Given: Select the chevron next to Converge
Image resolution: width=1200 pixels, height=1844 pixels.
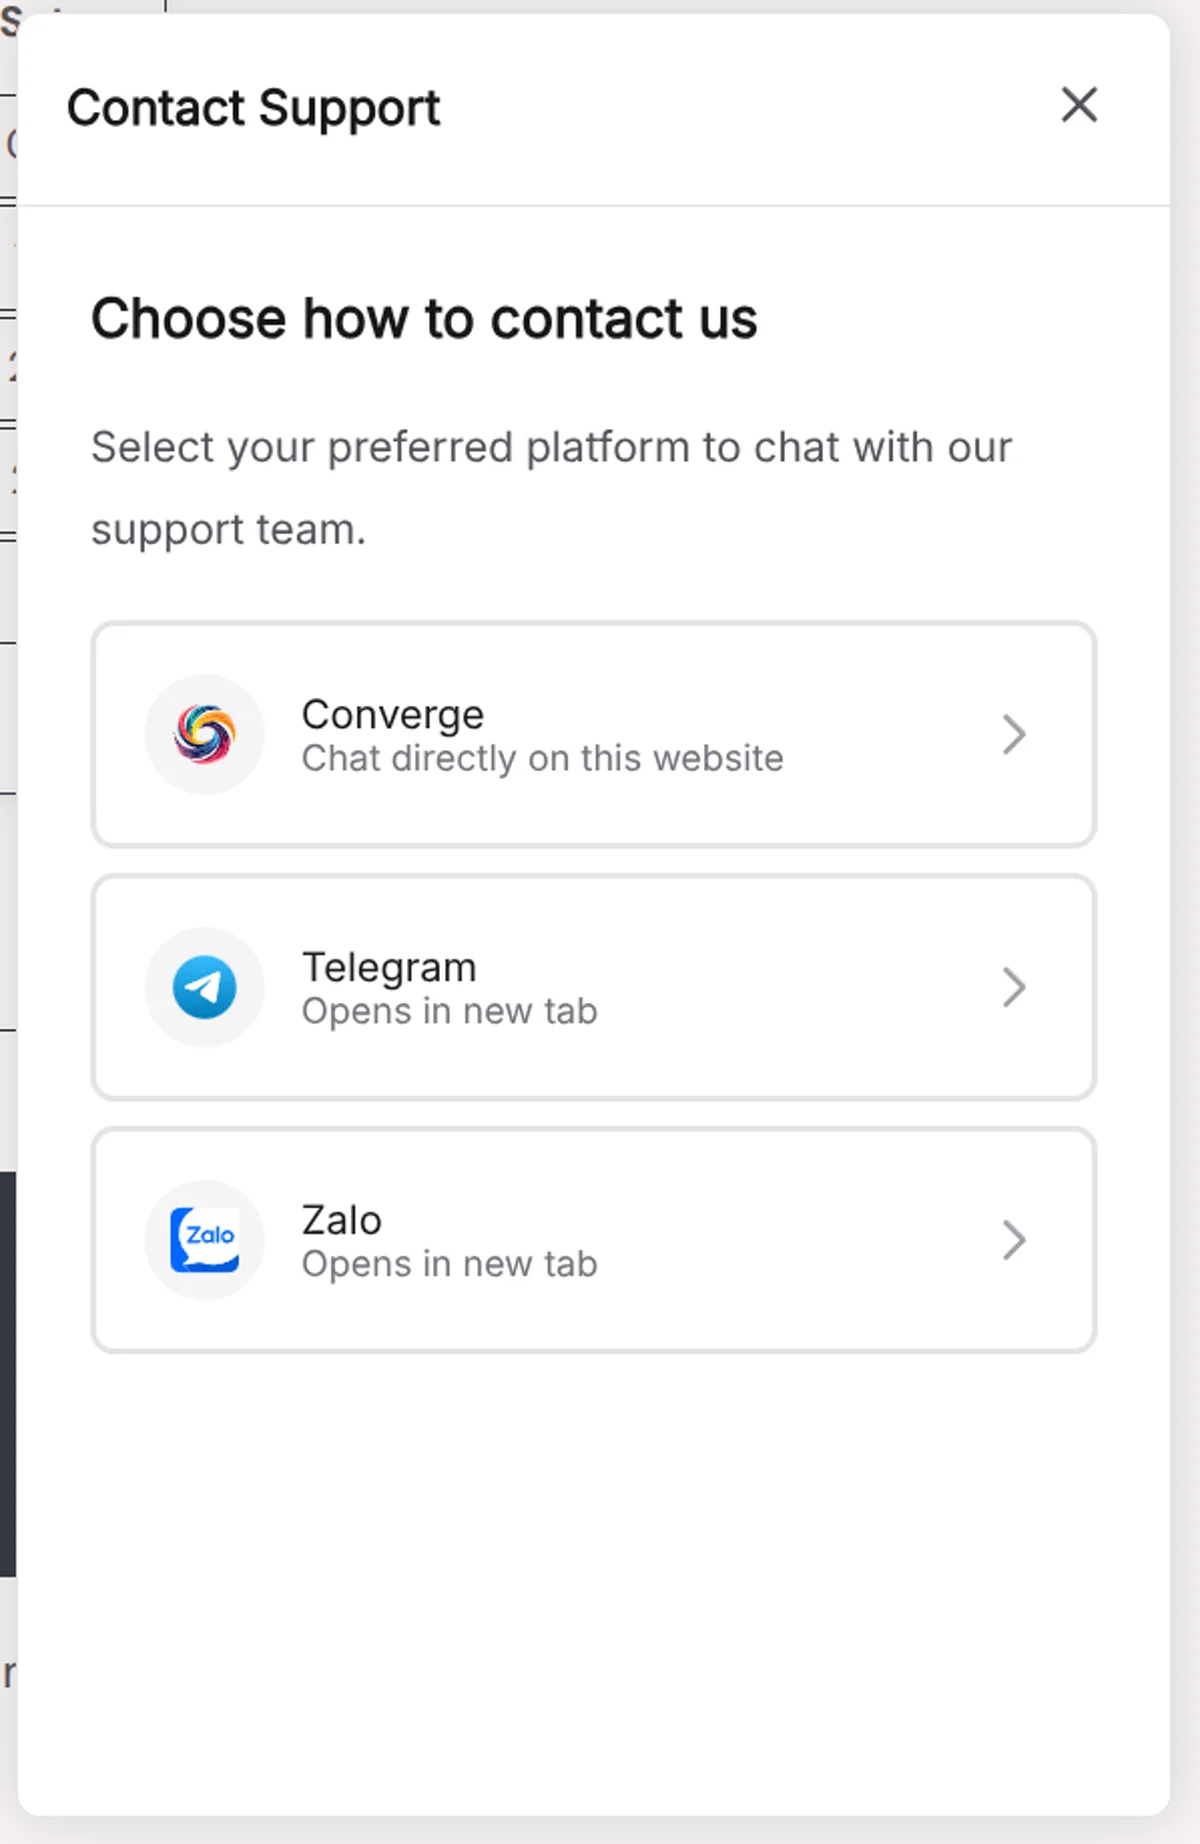Looking at the screenshot, I should [1015, 734].
